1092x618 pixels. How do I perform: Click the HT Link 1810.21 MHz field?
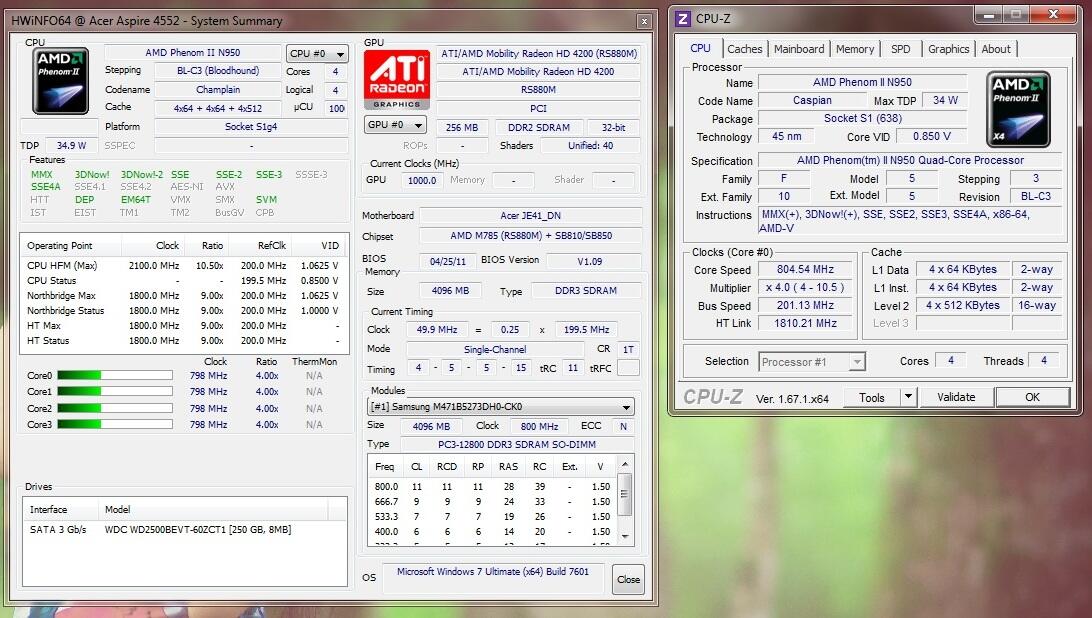[805, 323]
